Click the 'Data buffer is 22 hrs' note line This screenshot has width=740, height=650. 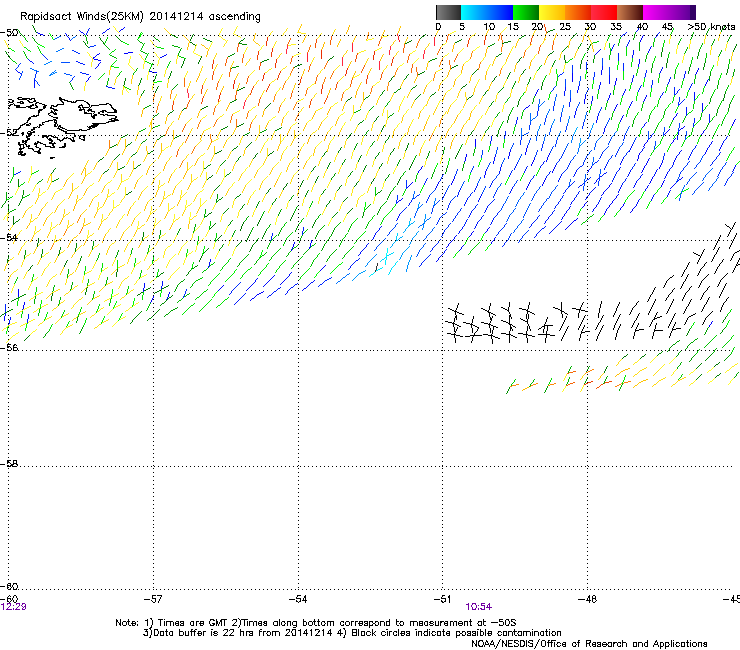352,633
